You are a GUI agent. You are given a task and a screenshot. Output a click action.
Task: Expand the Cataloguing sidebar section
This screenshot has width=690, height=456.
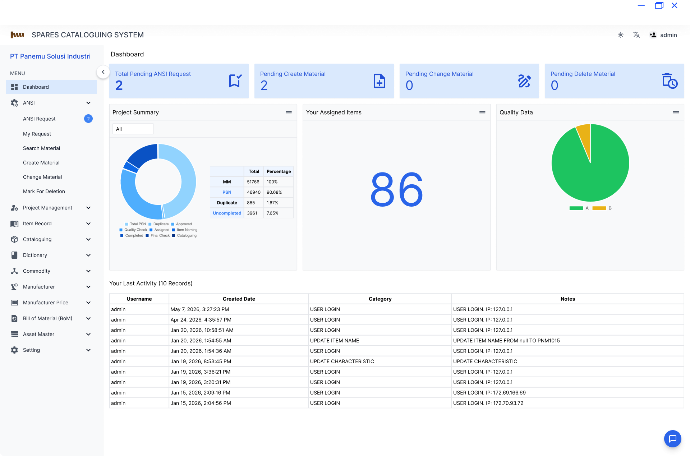click(51, 239)
